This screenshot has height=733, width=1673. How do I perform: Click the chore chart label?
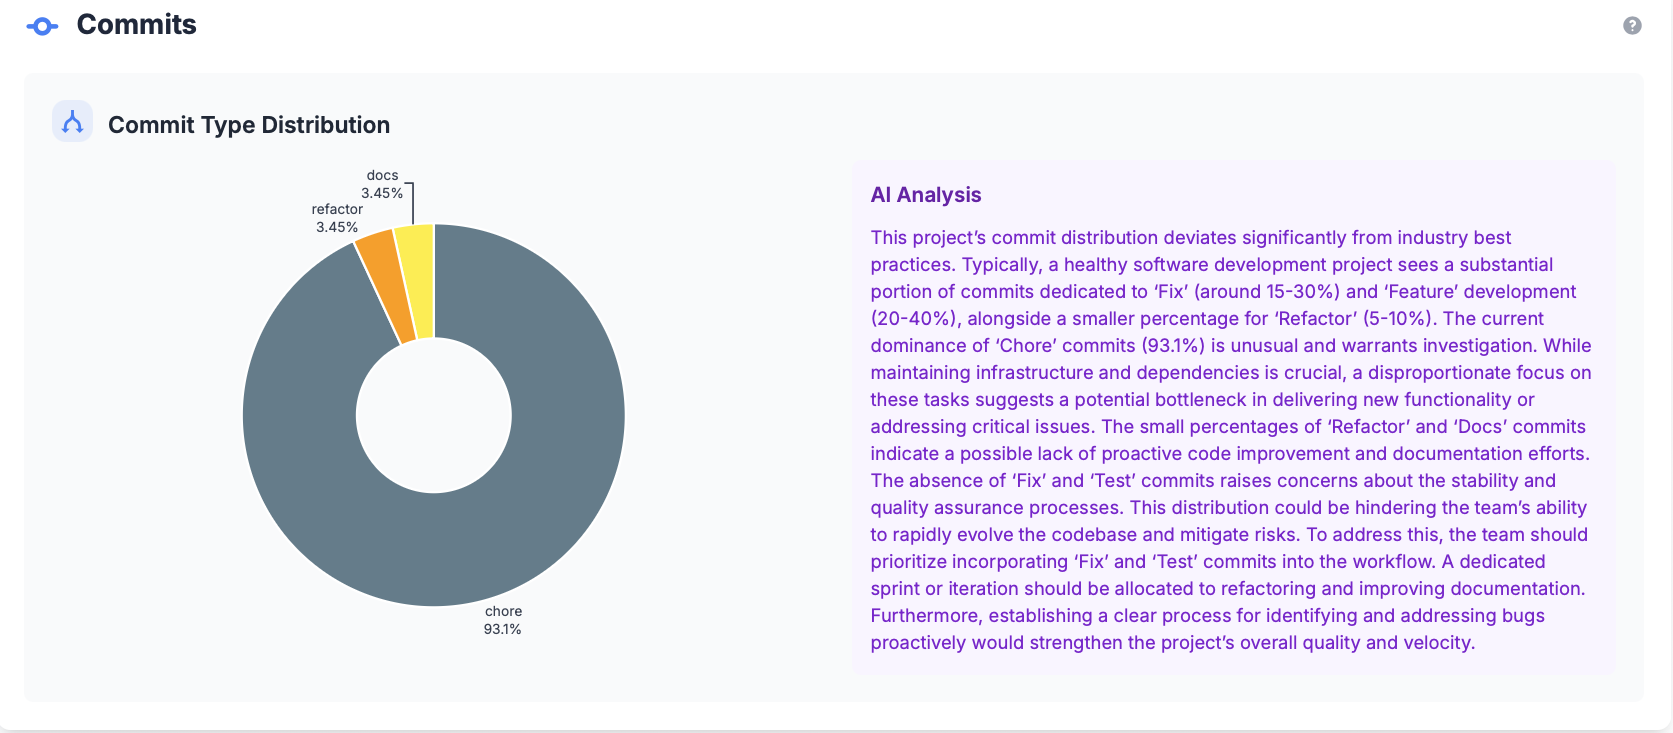(503, 611)
